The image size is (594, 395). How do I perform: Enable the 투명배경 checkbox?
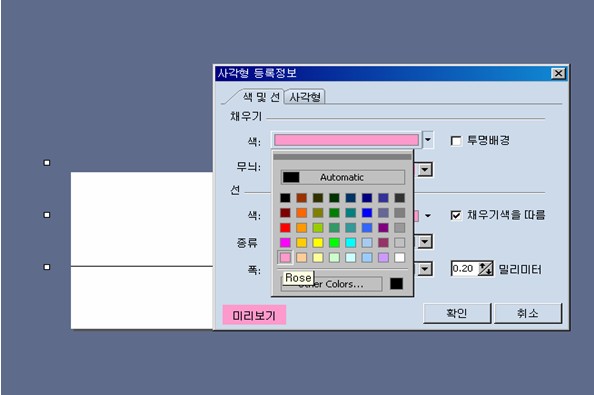coord(456,141)
